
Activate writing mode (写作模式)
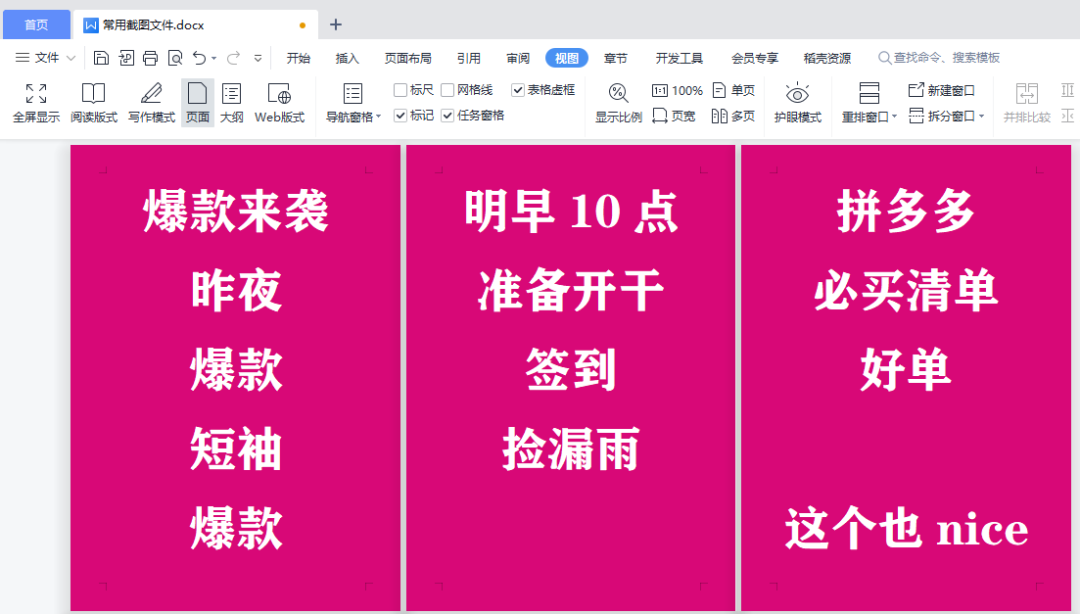pyautogui.click(x=152, y=103)
